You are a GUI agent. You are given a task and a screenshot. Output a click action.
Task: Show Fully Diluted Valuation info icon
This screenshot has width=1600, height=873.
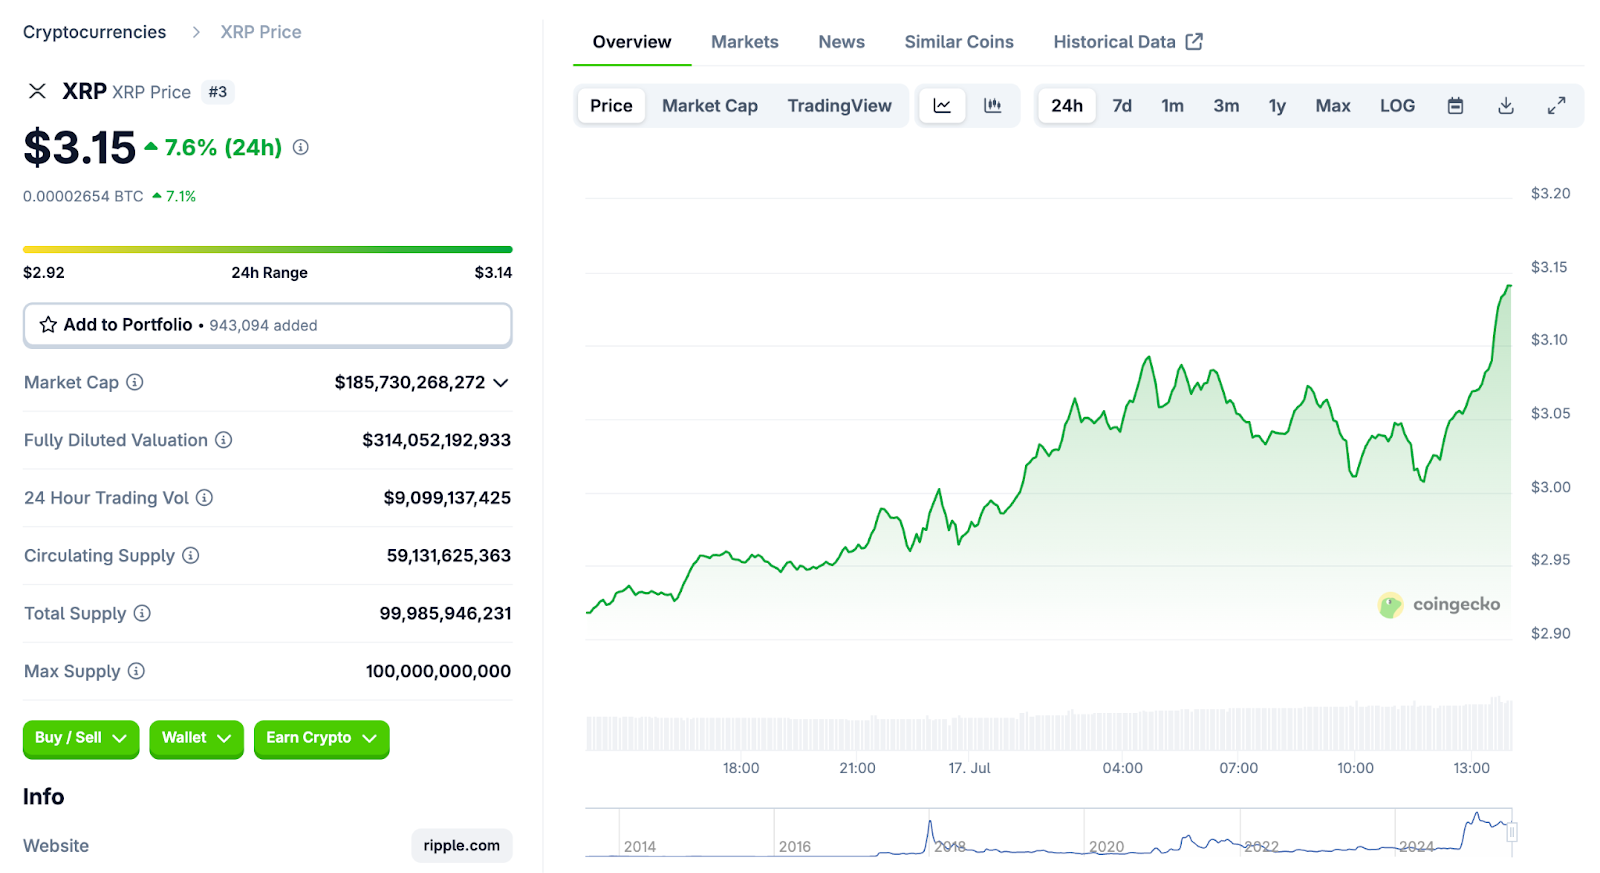(x=224, y=440)
